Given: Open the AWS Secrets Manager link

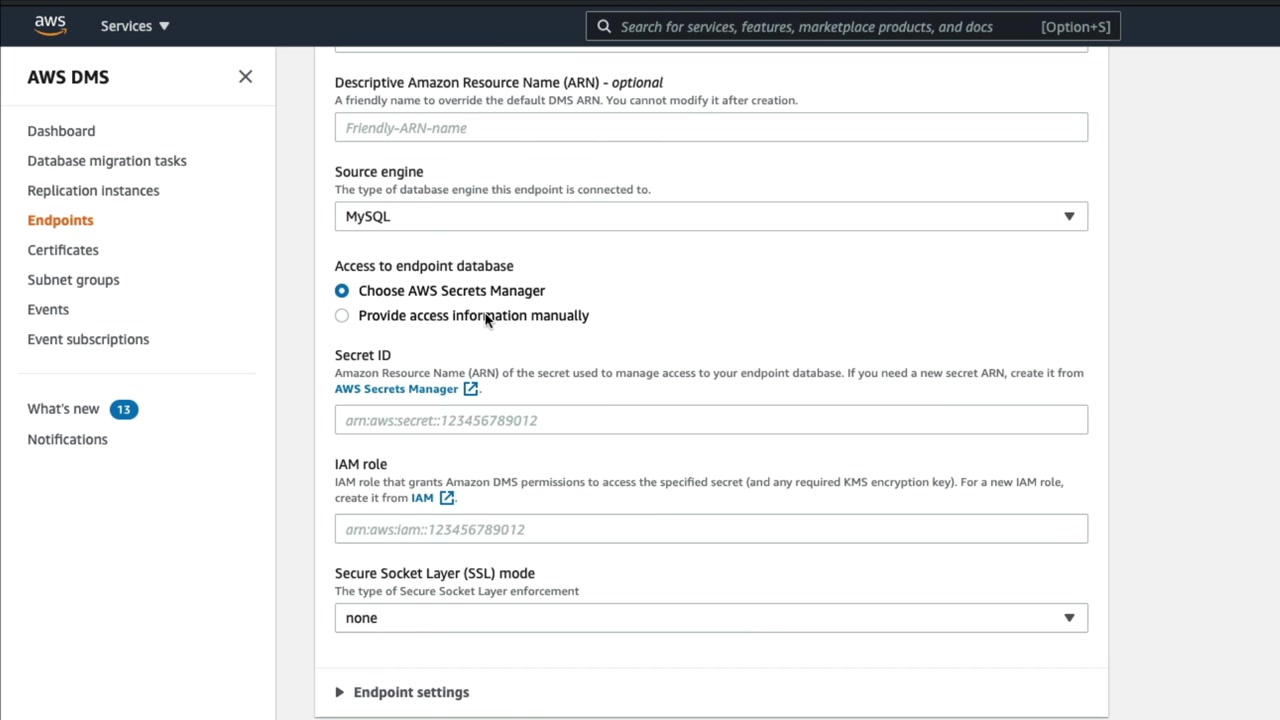Looking at the screenshot, I should pos(396,389).
